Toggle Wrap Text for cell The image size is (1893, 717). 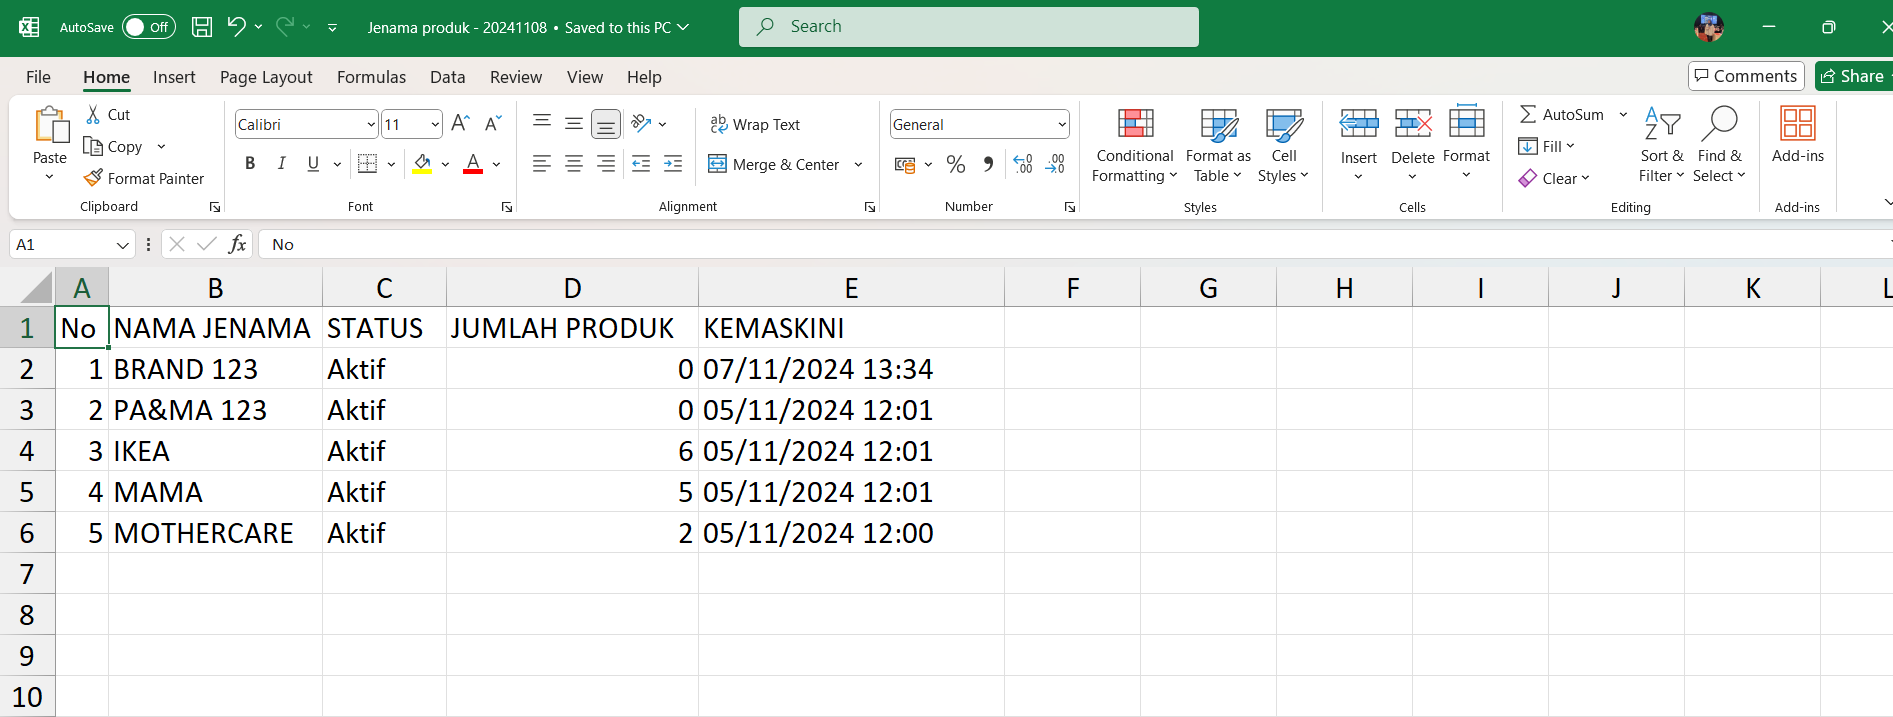click(755, 124)
